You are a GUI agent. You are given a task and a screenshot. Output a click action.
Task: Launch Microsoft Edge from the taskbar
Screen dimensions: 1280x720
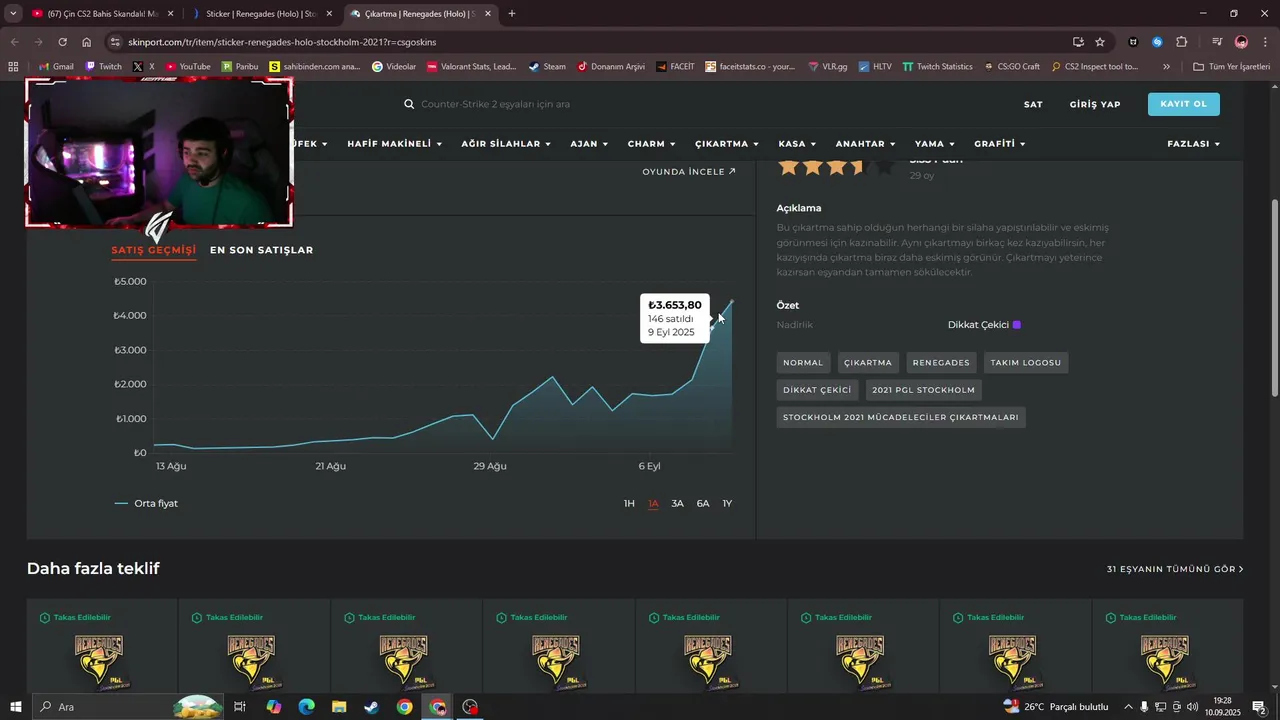pos(306,707)
